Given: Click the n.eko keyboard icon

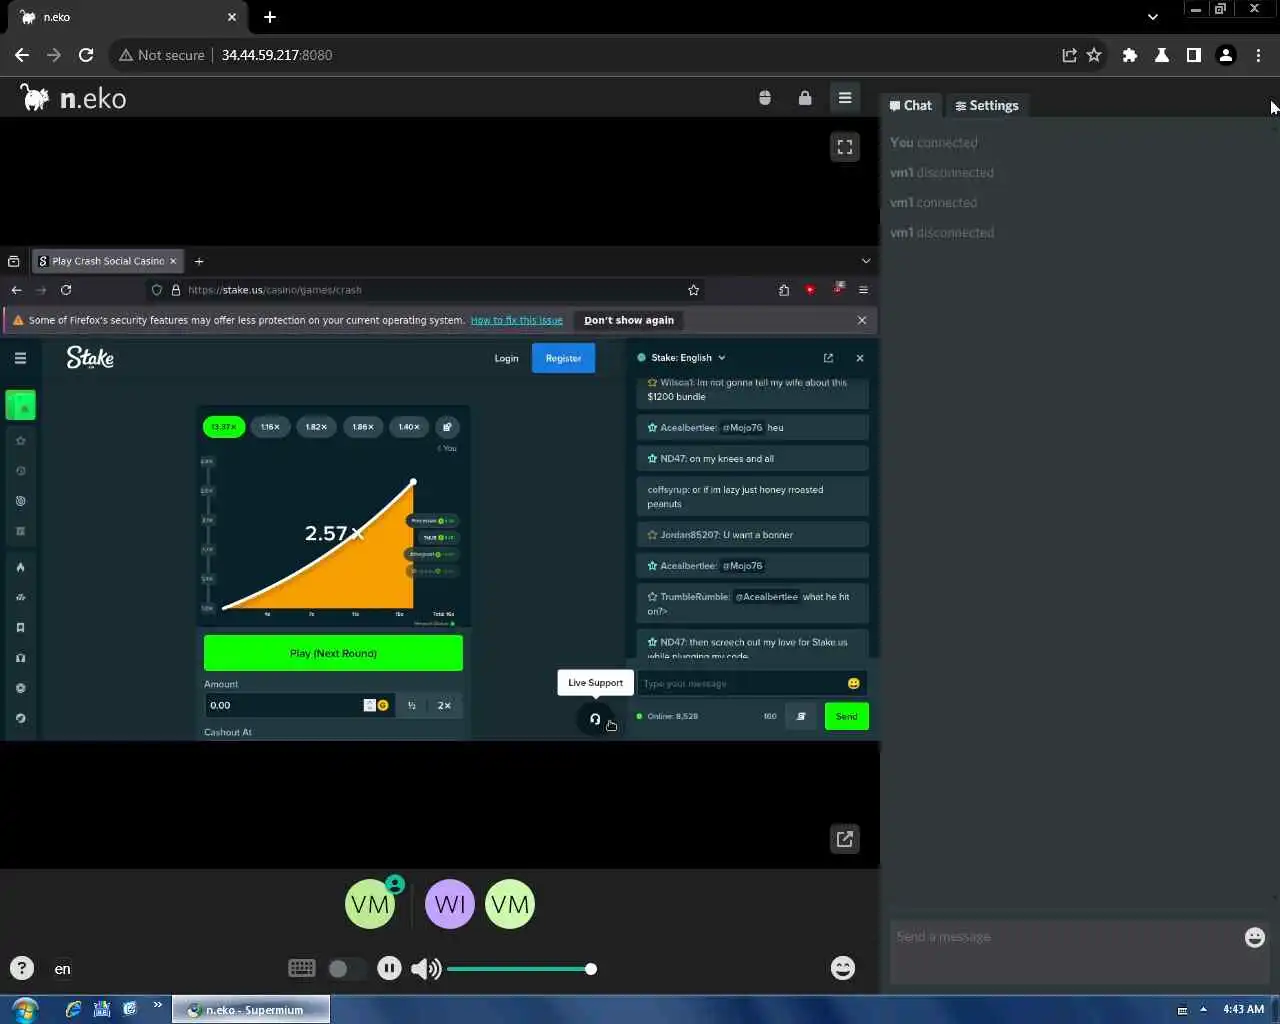Looking at the screenshot, I should pyautogui.click(x=301, y=968).
